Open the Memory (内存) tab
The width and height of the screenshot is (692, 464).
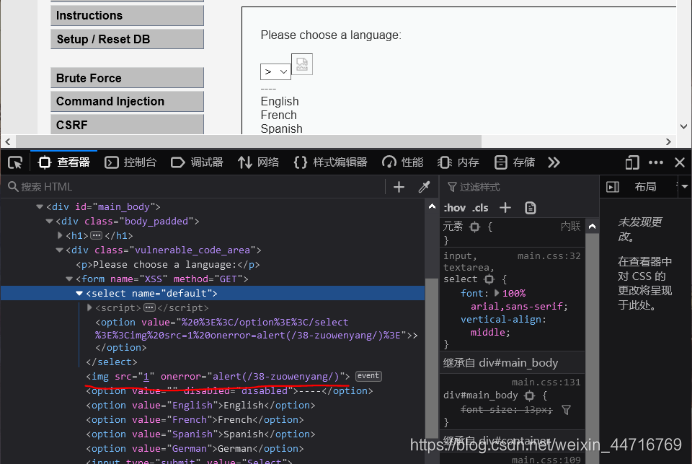tap(459, 162)
